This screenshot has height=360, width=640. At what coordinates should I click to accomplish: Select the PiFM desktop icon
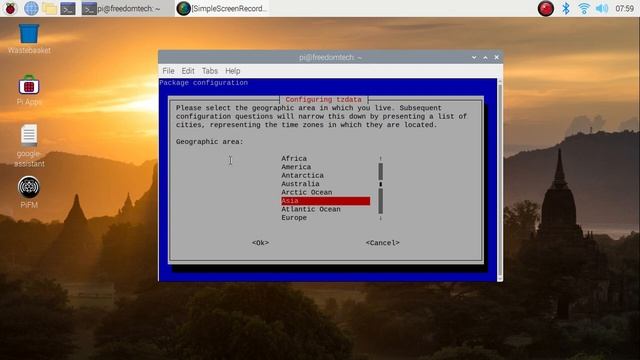coord(29,192)
